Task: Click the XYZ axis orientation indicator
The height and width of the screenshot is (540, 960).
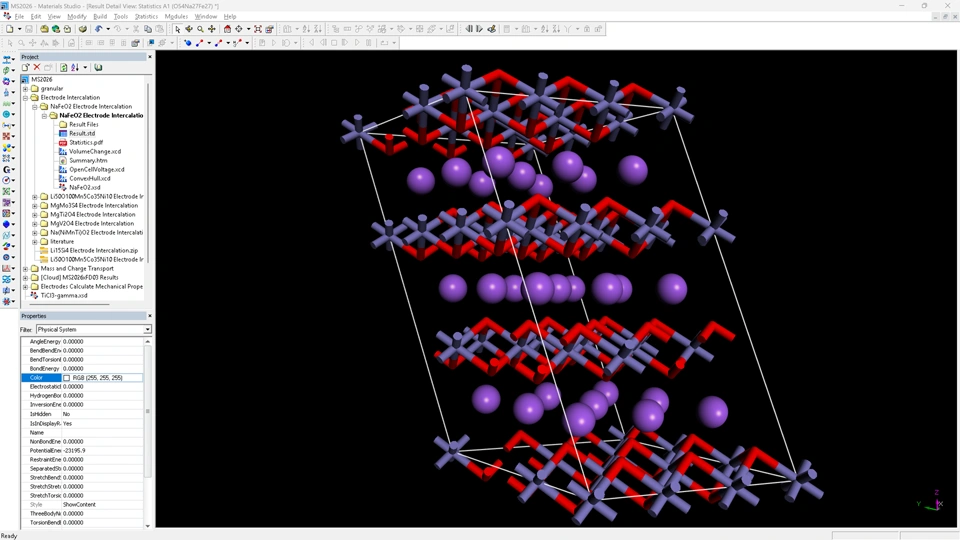Action: 932,502
